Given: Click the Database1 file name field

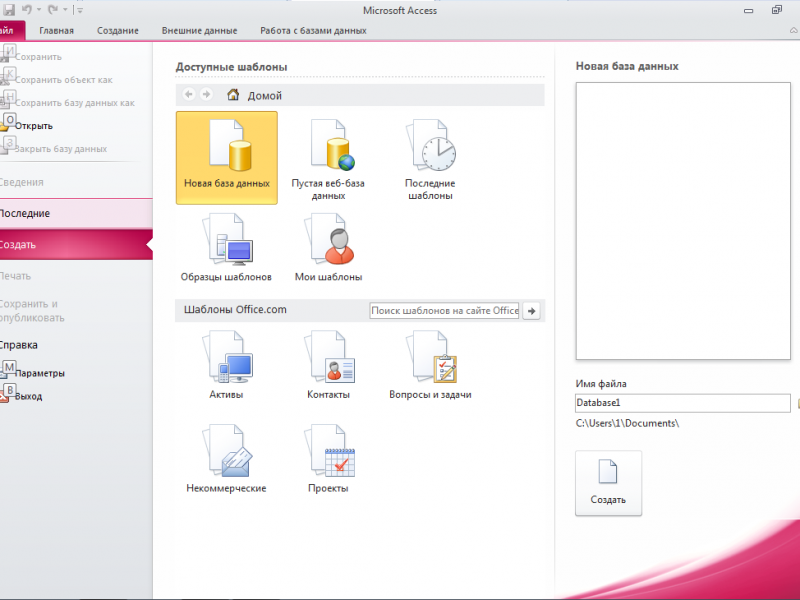Looking at the screenshot, I should point(683,403).
